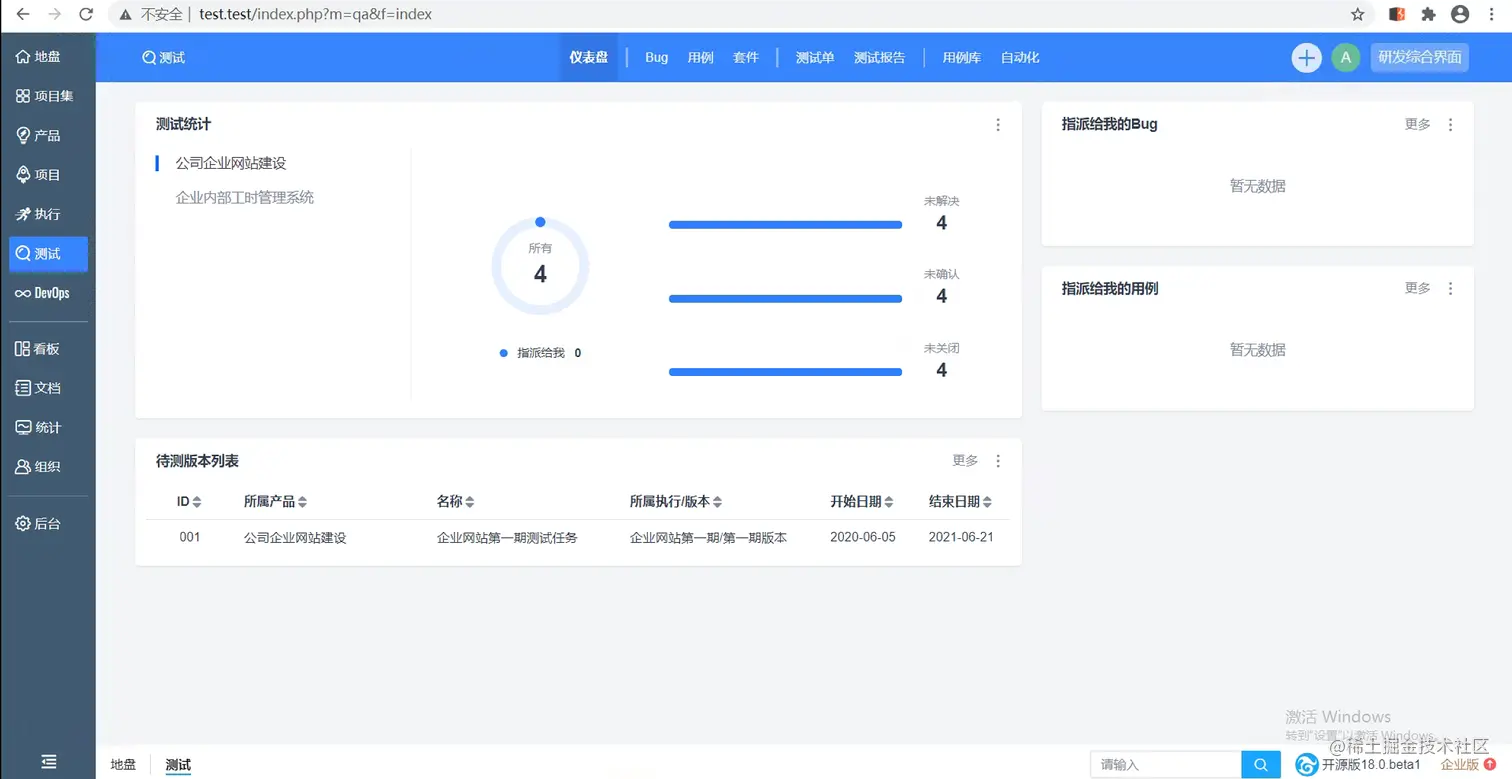Open more options for 测试统计 panel
Image resolution: width=1512 pixels, height=779 pixels.
click(x=998, y=125)
